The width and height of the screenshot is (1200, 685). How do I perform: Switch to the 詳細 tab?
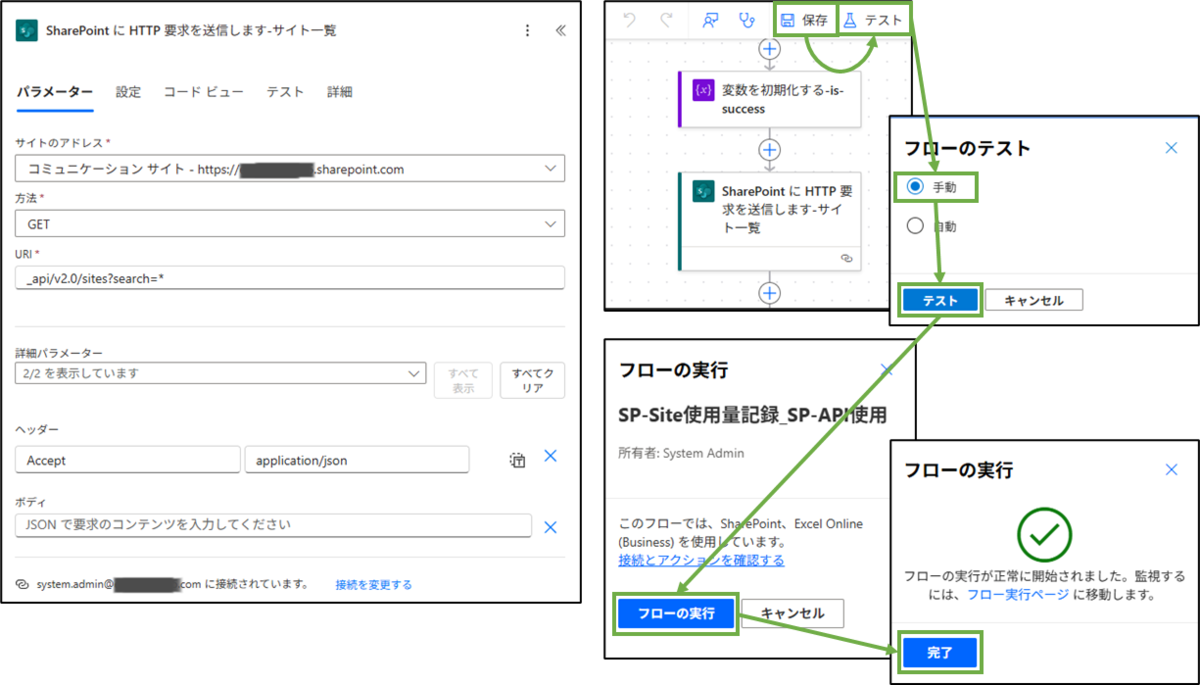click(340, 92)
